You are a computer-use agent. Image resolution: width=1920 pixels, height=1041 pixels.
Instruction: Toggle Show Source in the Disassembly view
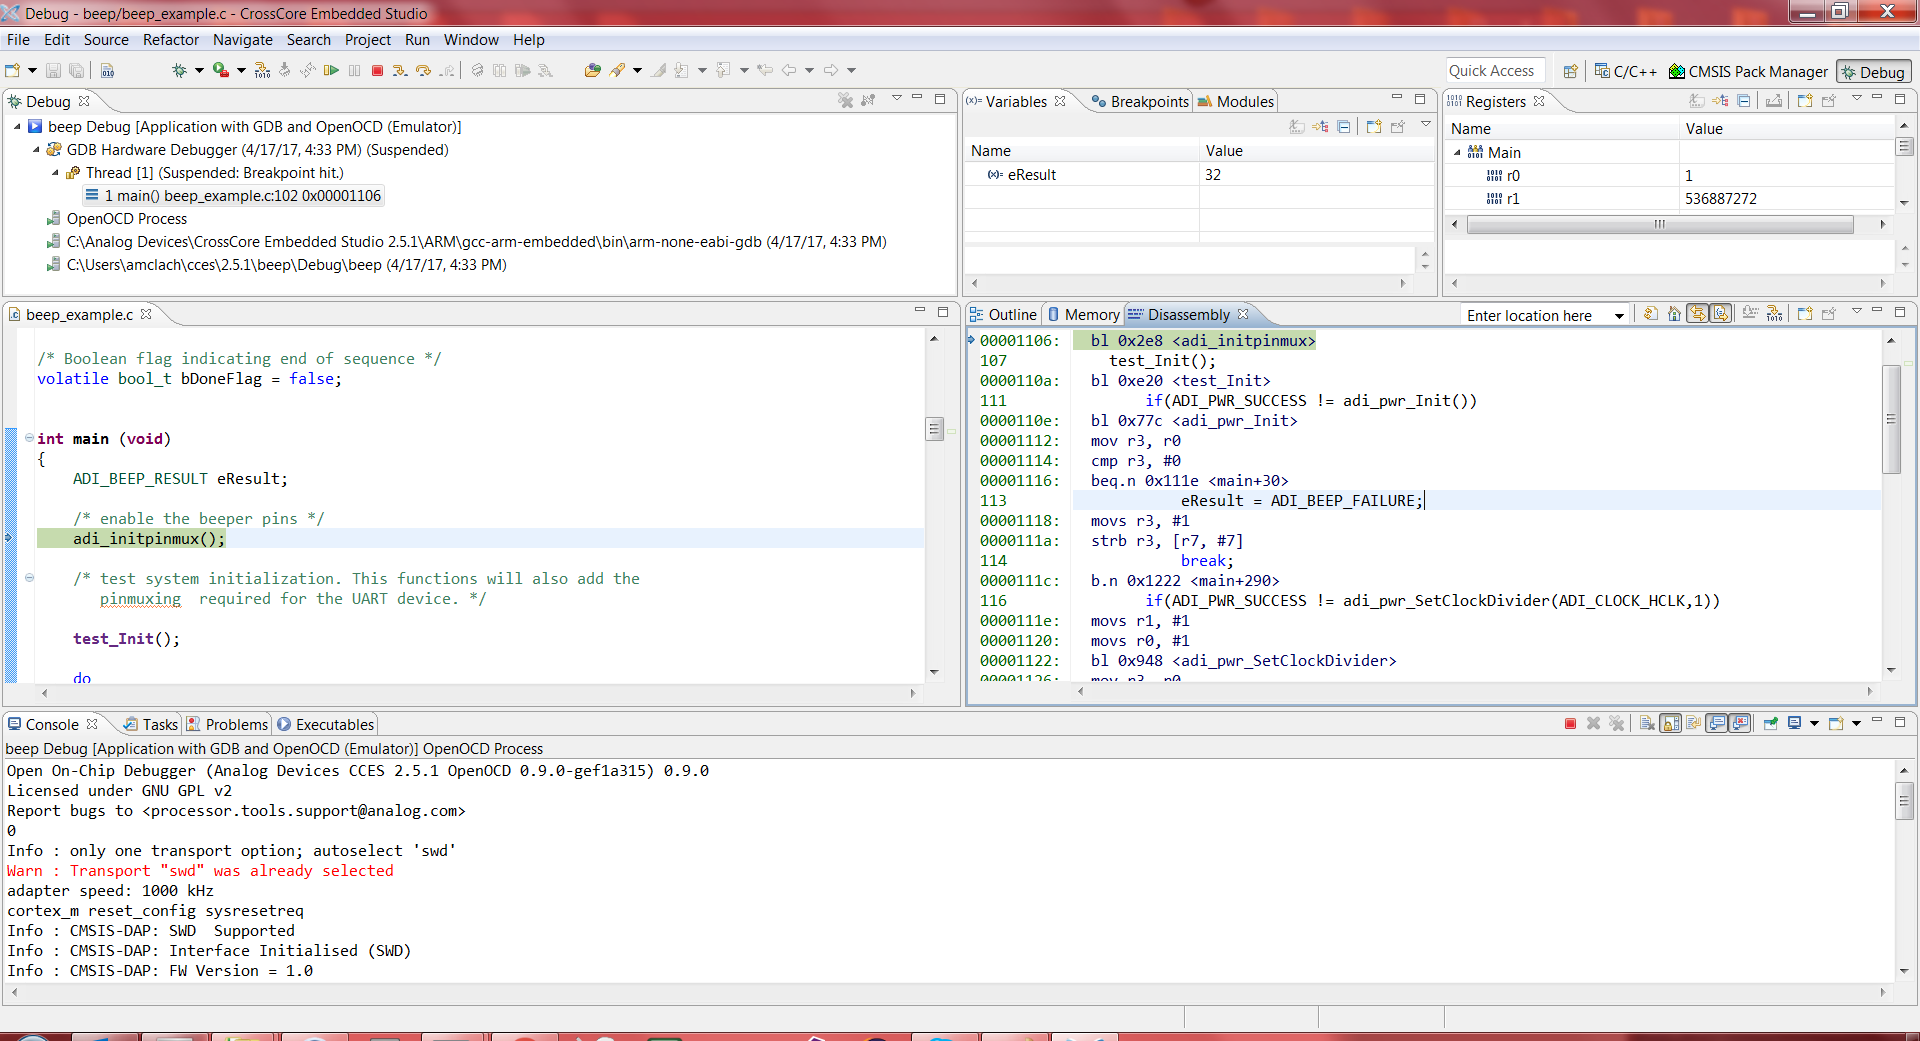pos(1721,314)
